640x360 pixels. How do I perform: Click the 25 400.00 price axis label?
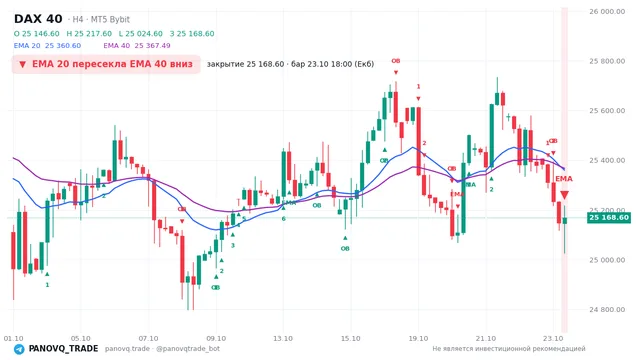pos(607,160)
